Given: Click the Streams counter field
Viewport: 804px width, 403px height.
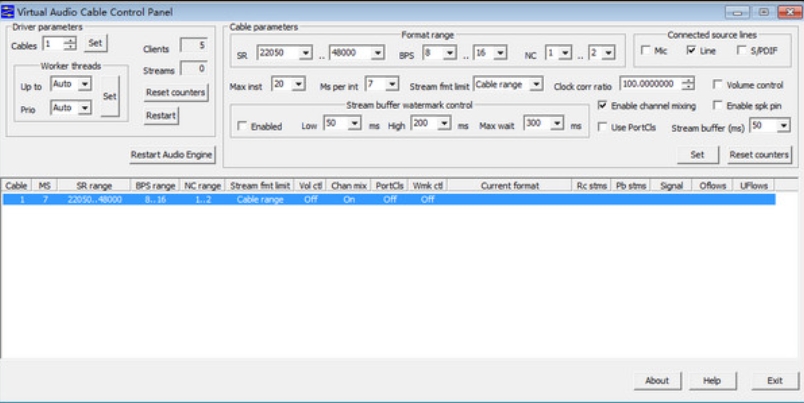Looking at the screenshot, I should tap(194, 68).
